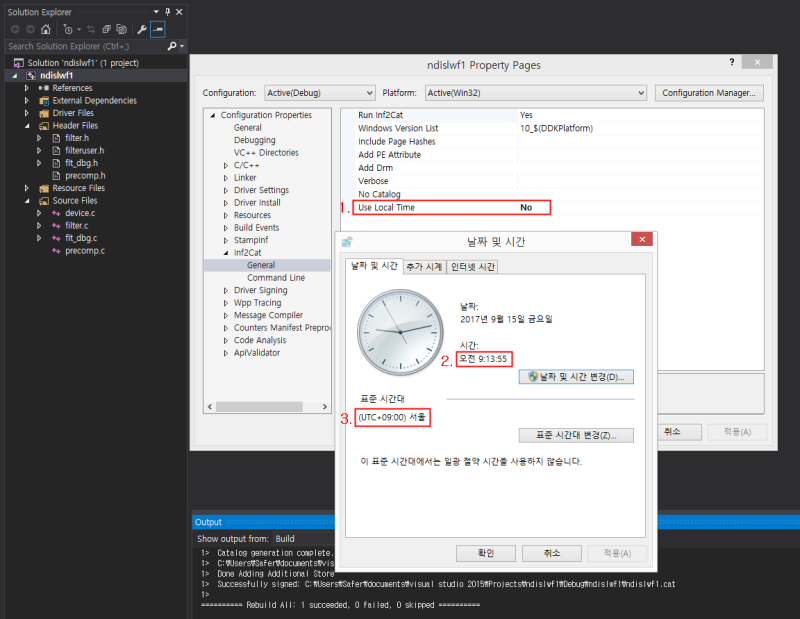Viewport: 800px width, 619px height.
Task: Switch to 인터넷 시간 tab
Action: 472,267
